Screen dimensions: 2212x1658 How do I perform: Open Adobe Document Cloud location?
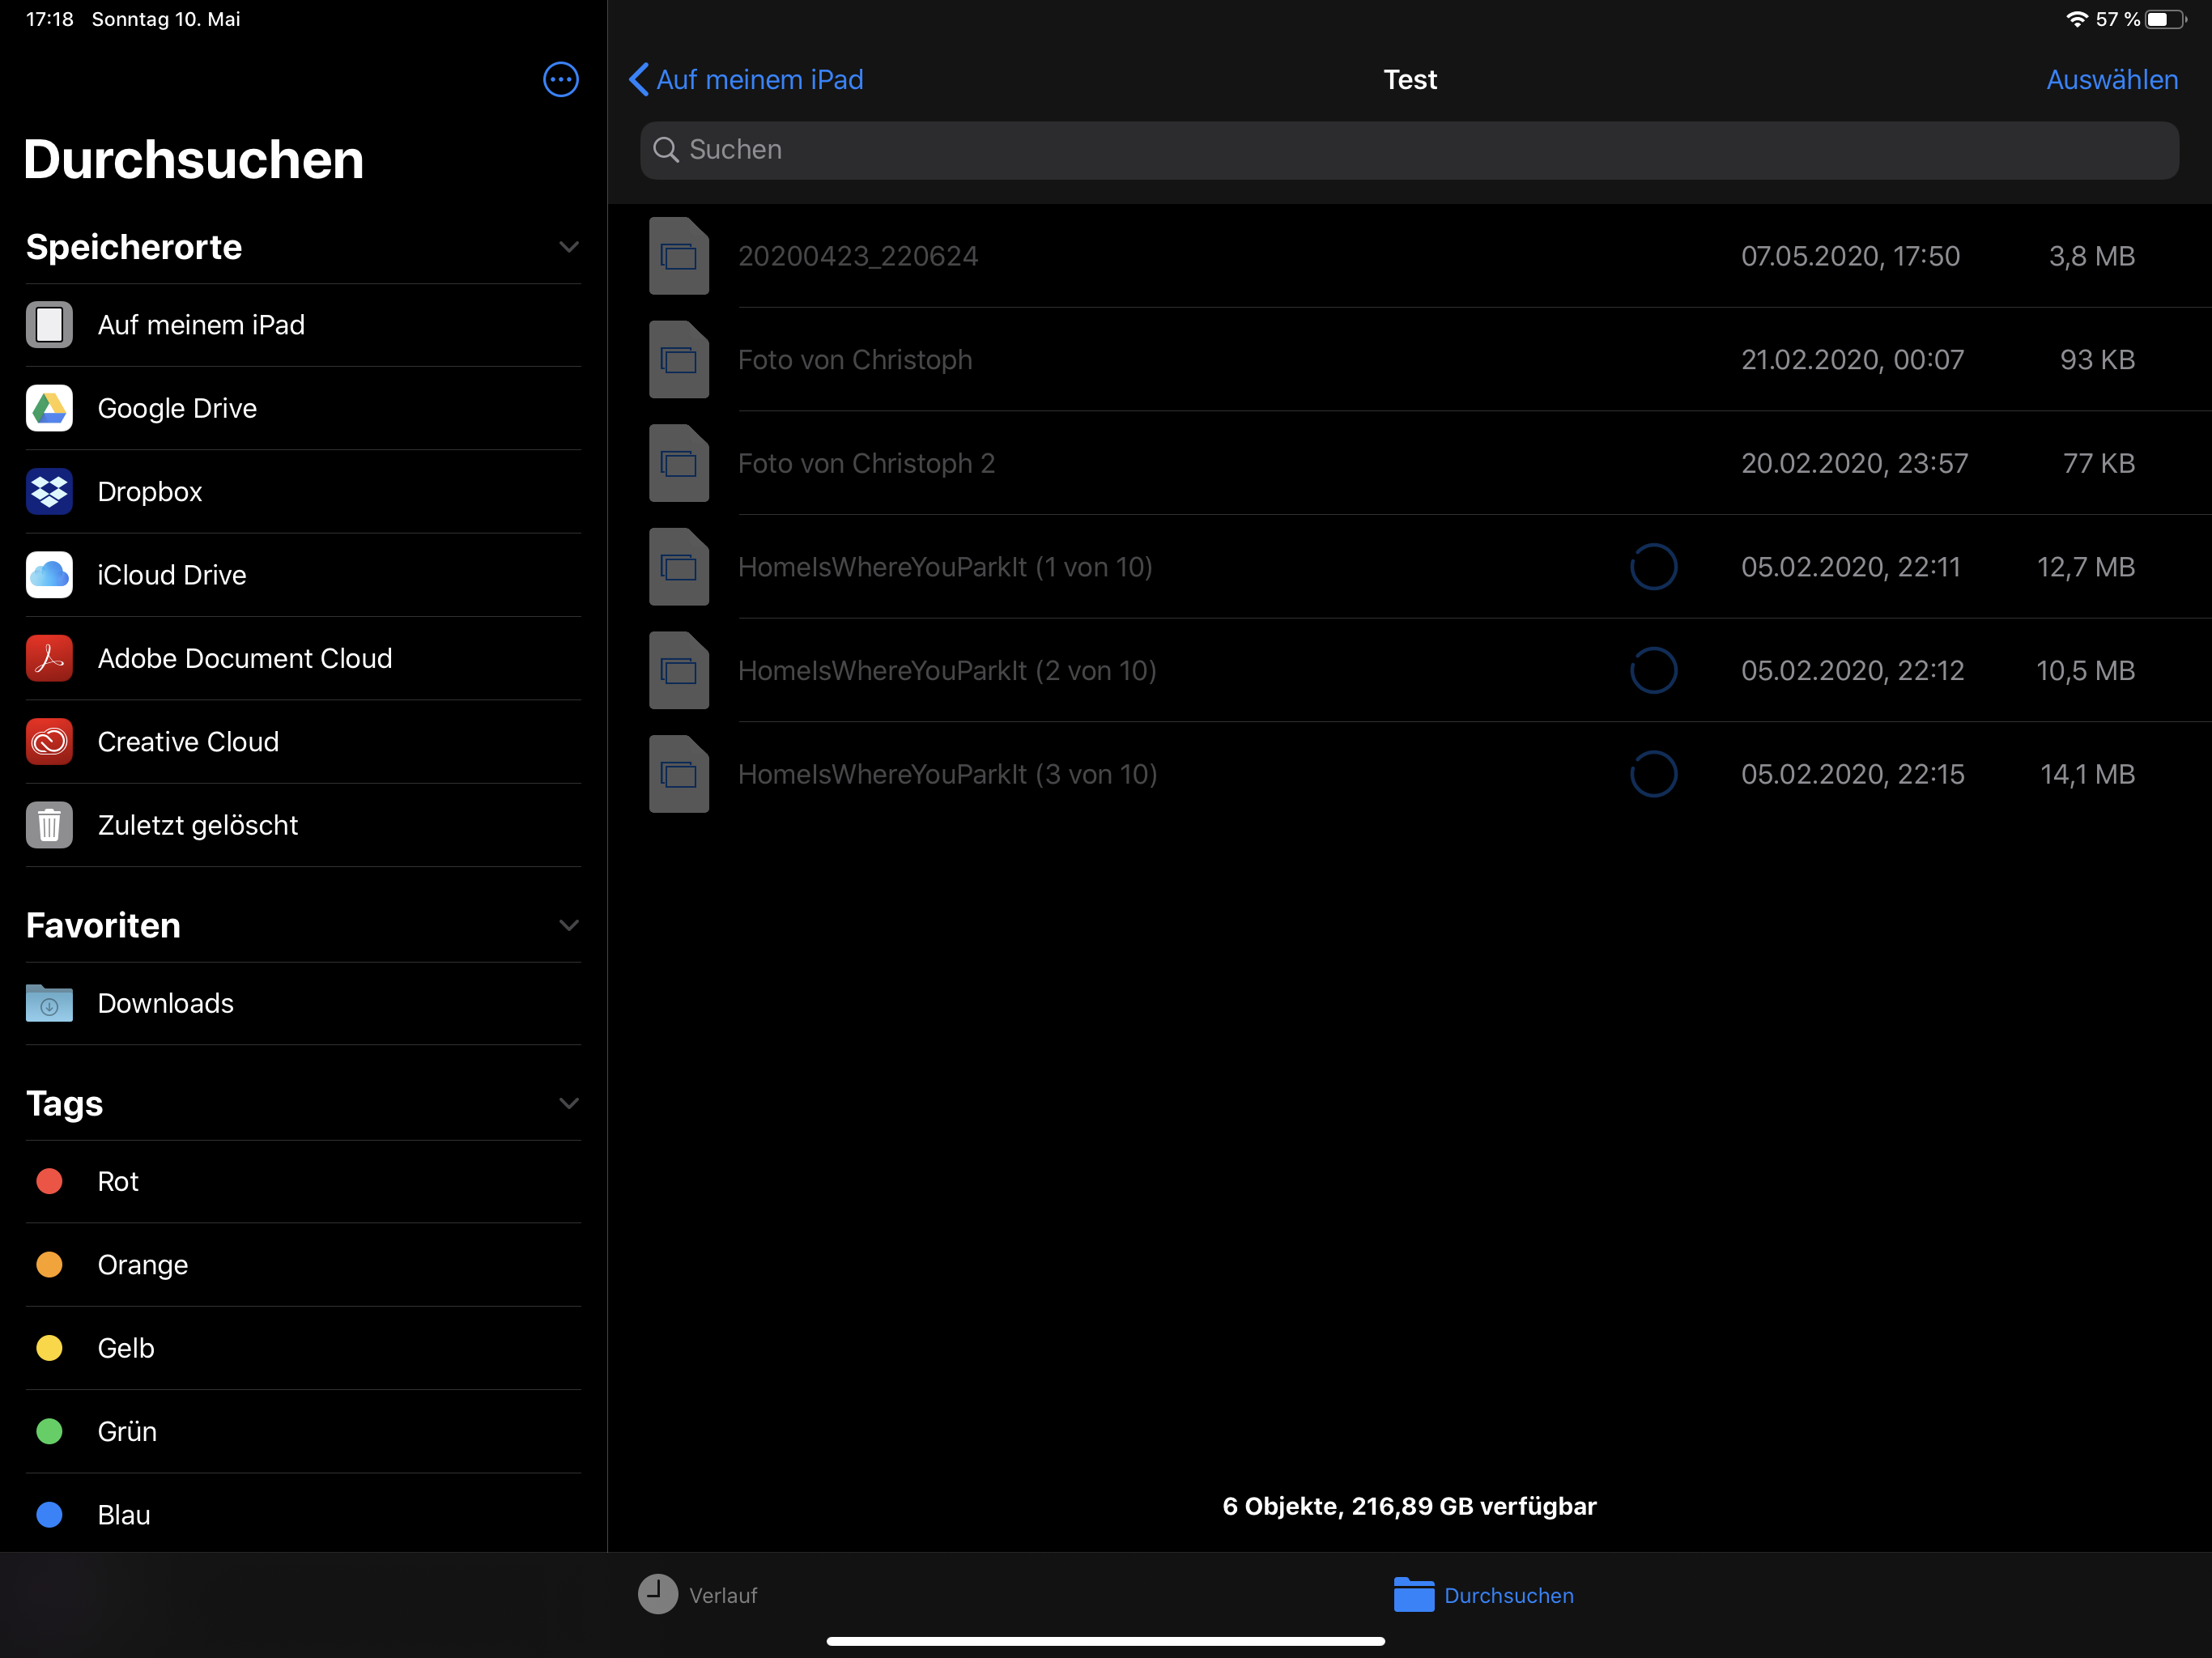pos(244,658)
